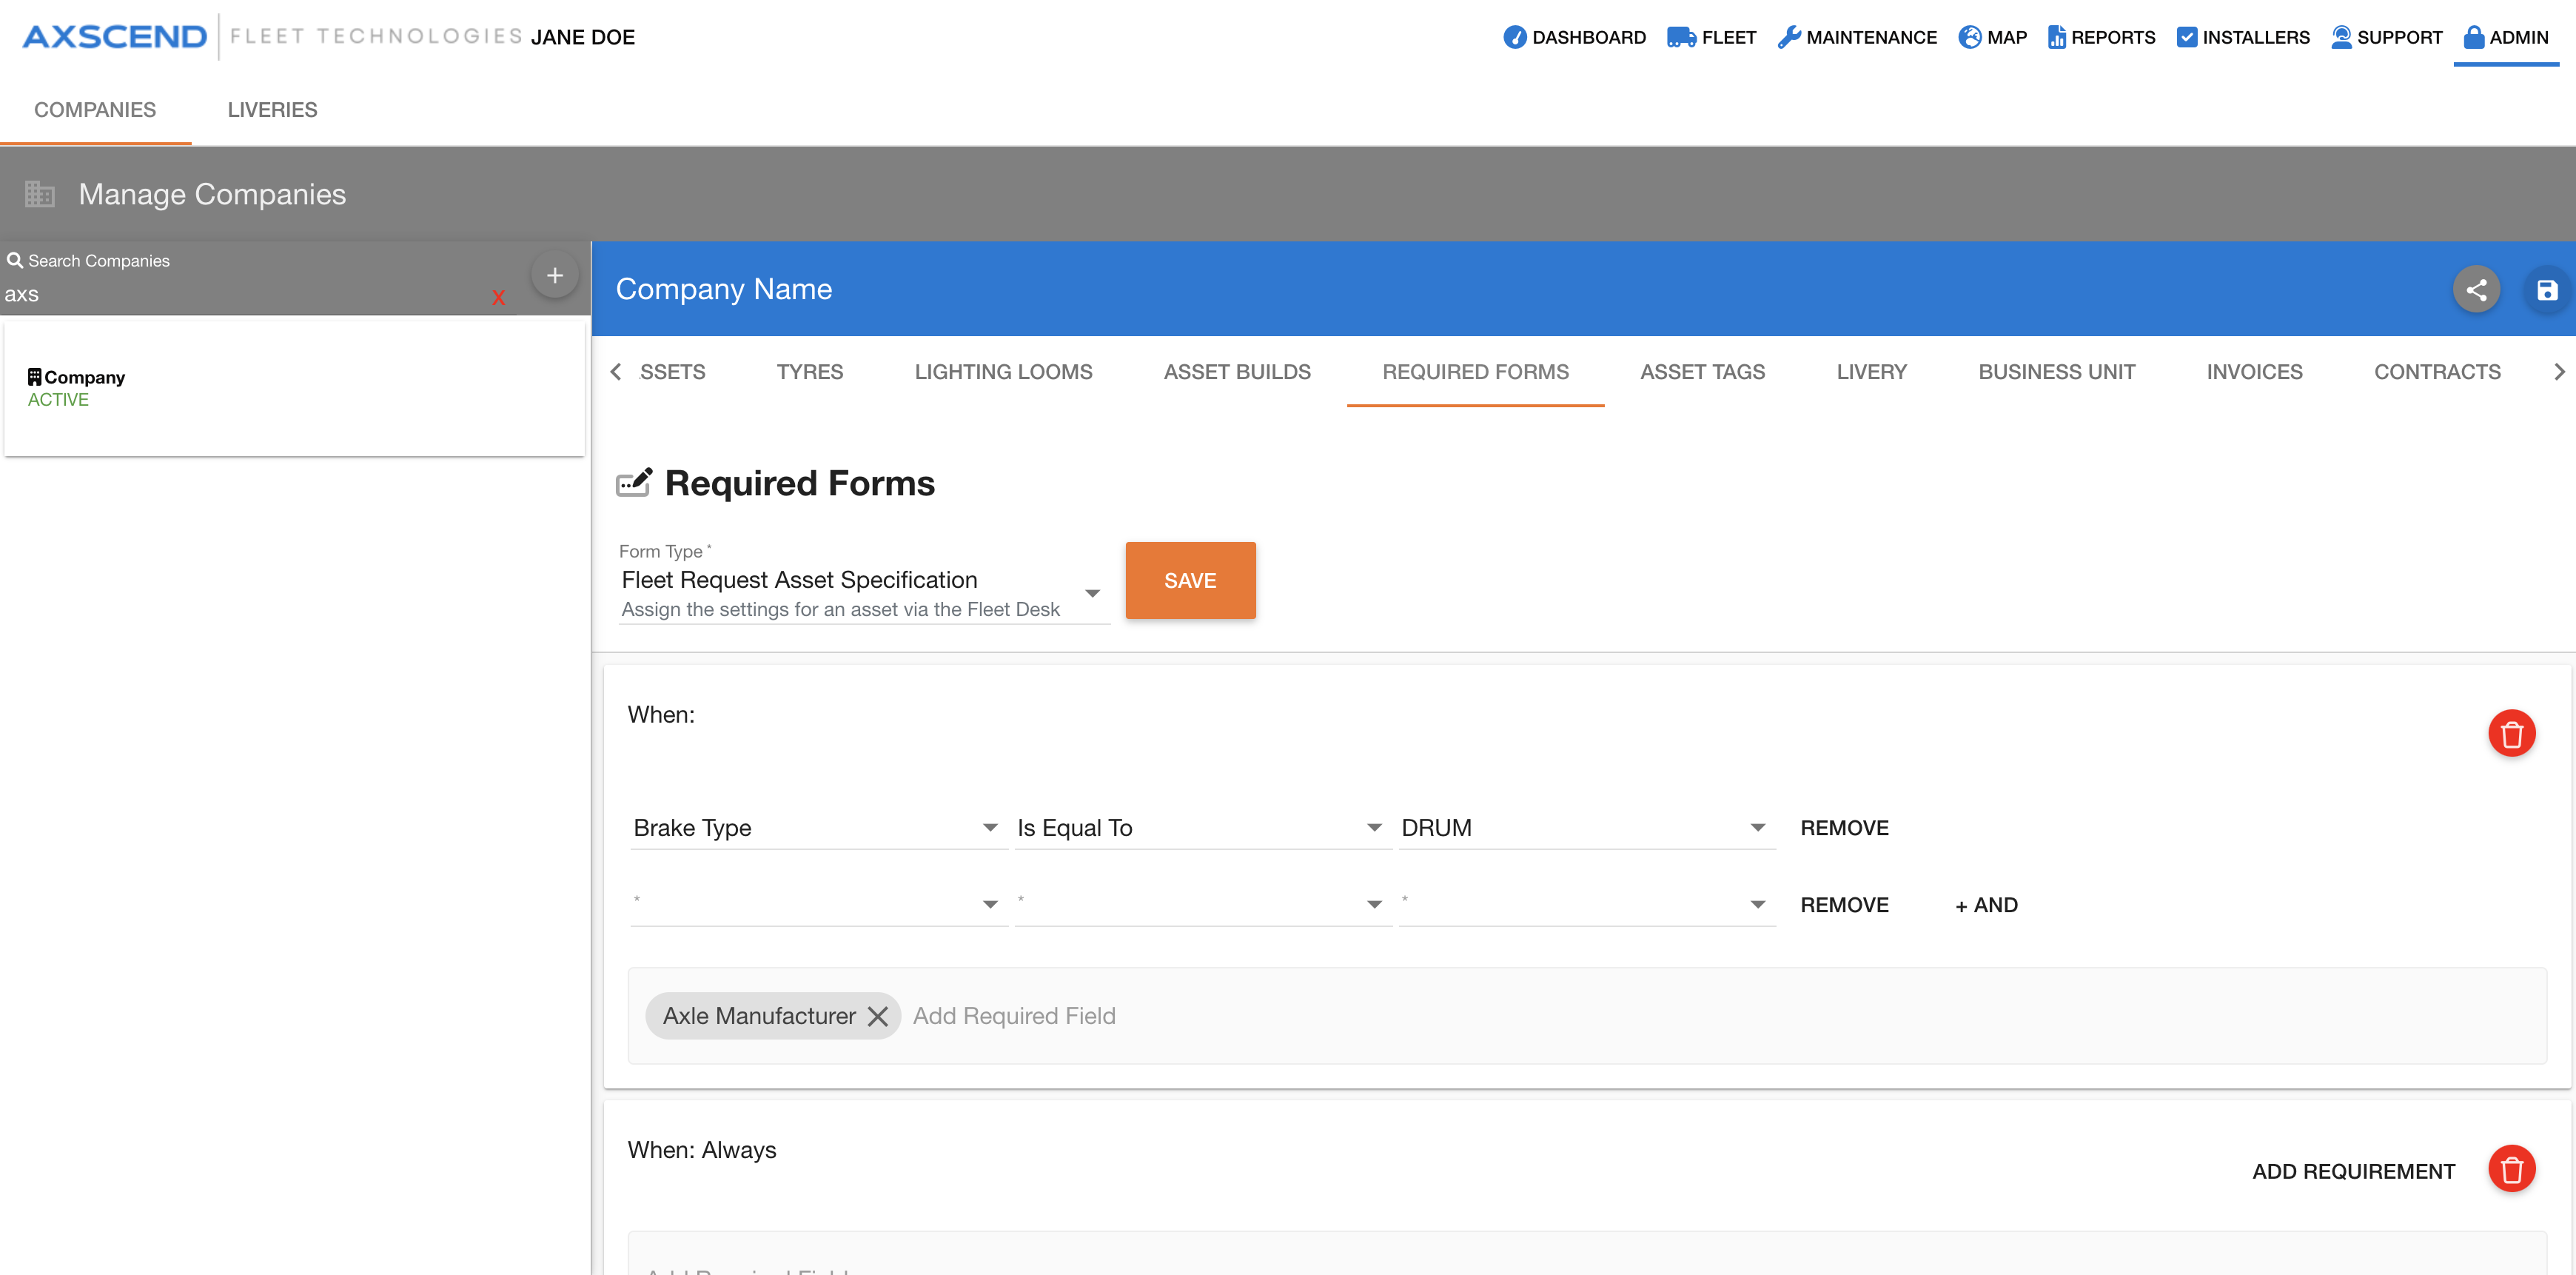The width and height of the screenshot is (2576, 1275).
Task: Click ADD REQUIREMENT button
Action: (2353, 1171)
